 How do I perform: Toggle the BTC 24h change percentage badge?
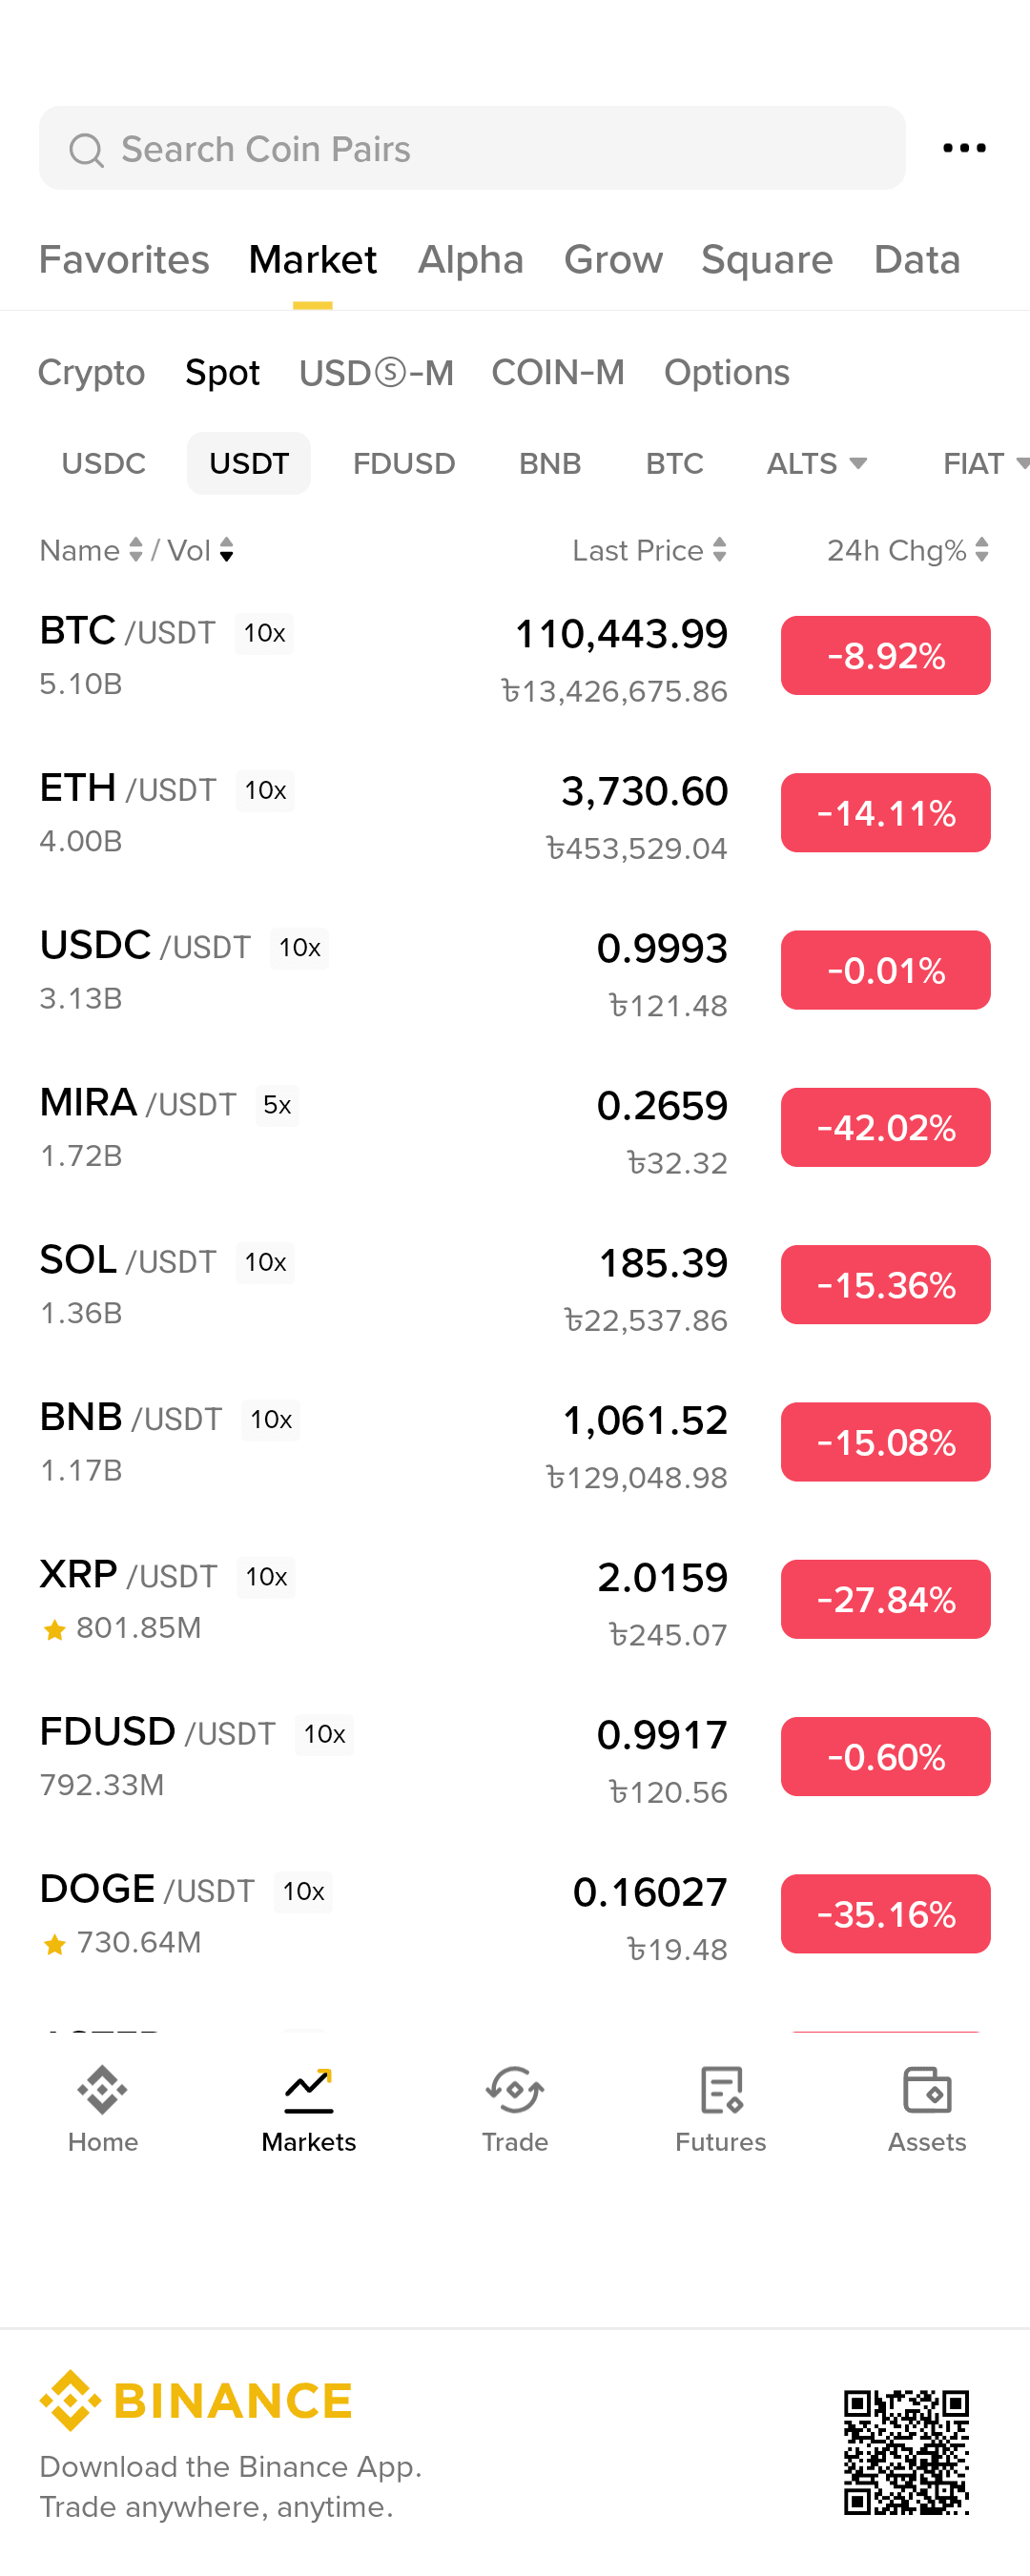pyautogui.click(x=885, y=656)
